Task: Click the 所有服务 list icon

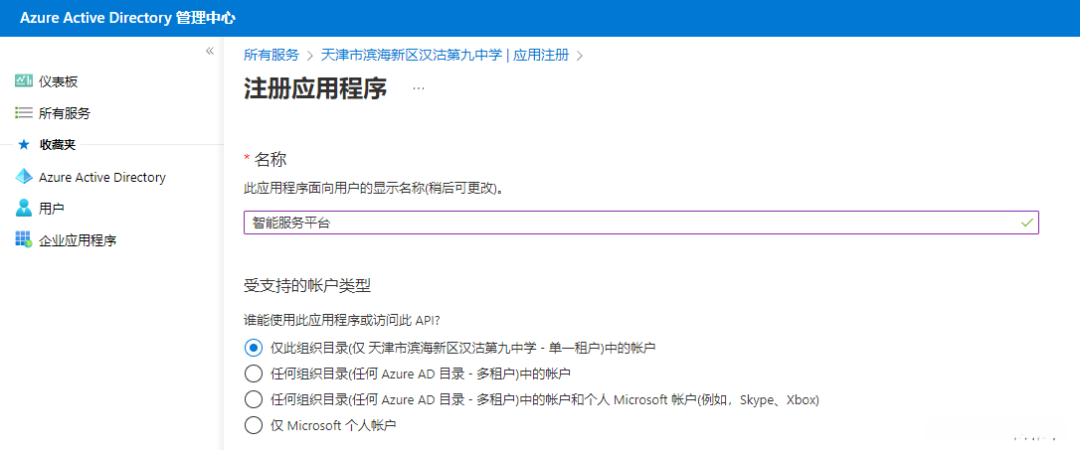Action: (23, 113)
